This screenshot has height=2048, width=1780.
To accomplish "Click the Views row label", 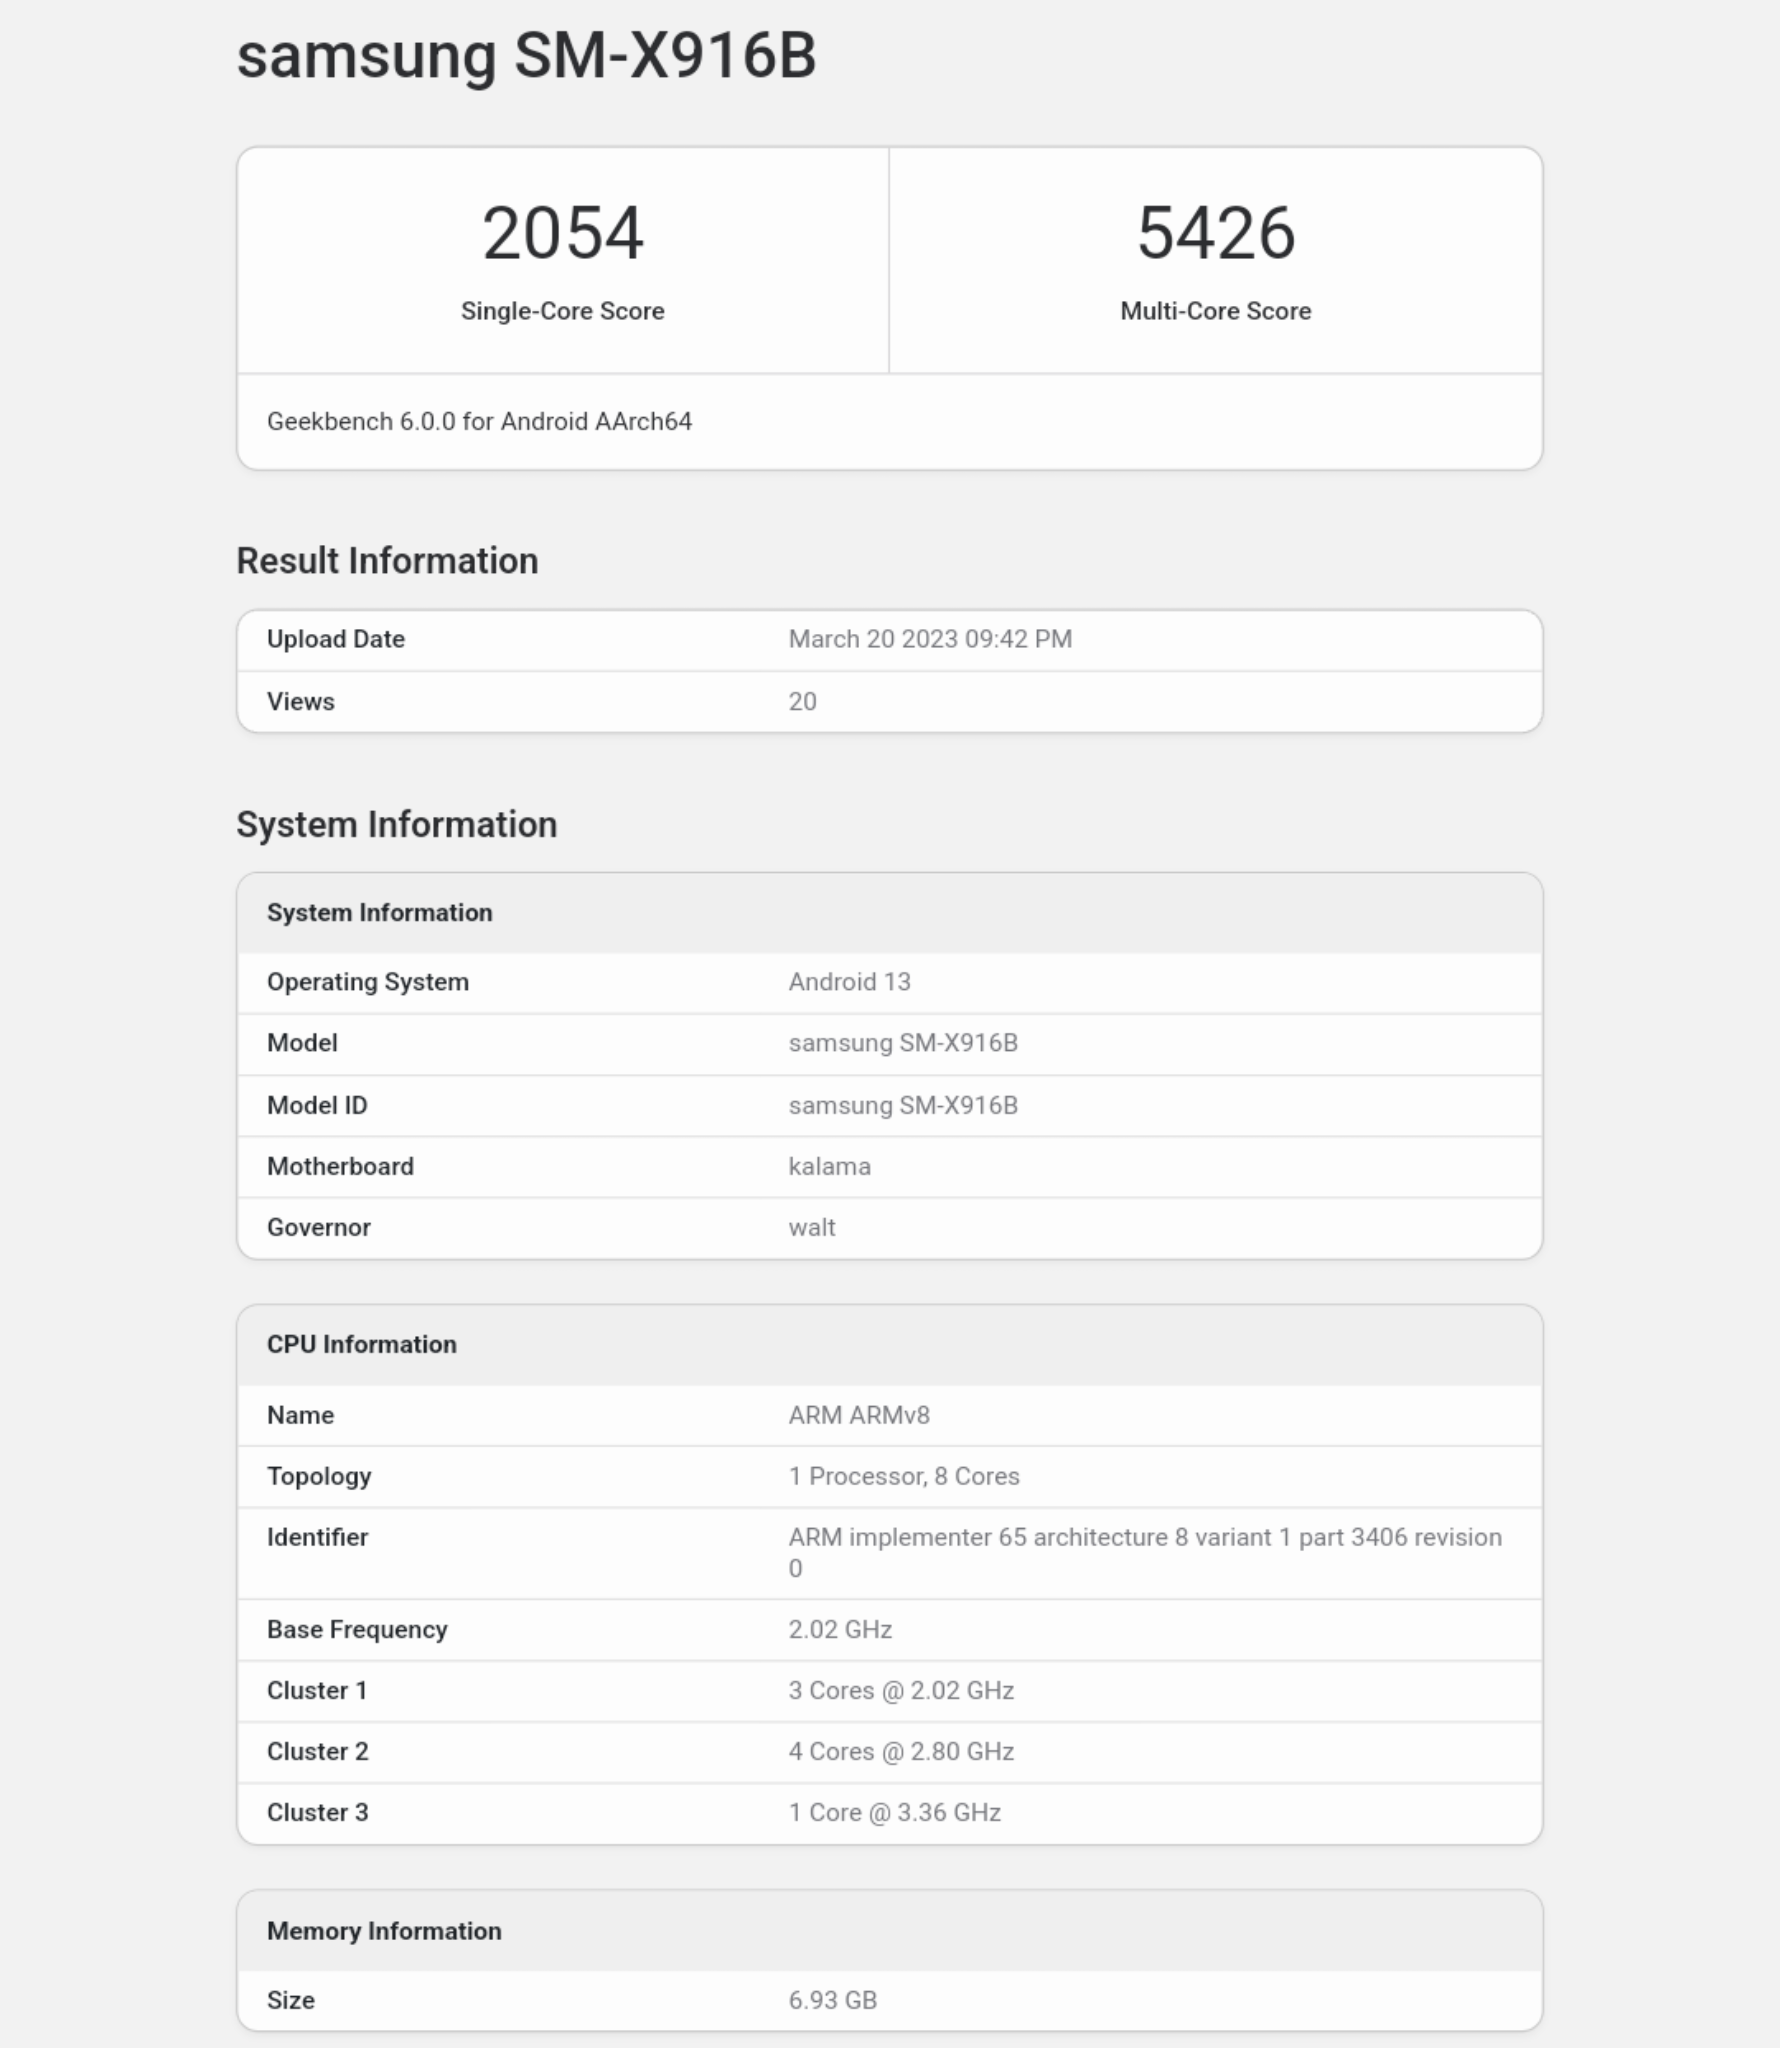I will point(301,701).
